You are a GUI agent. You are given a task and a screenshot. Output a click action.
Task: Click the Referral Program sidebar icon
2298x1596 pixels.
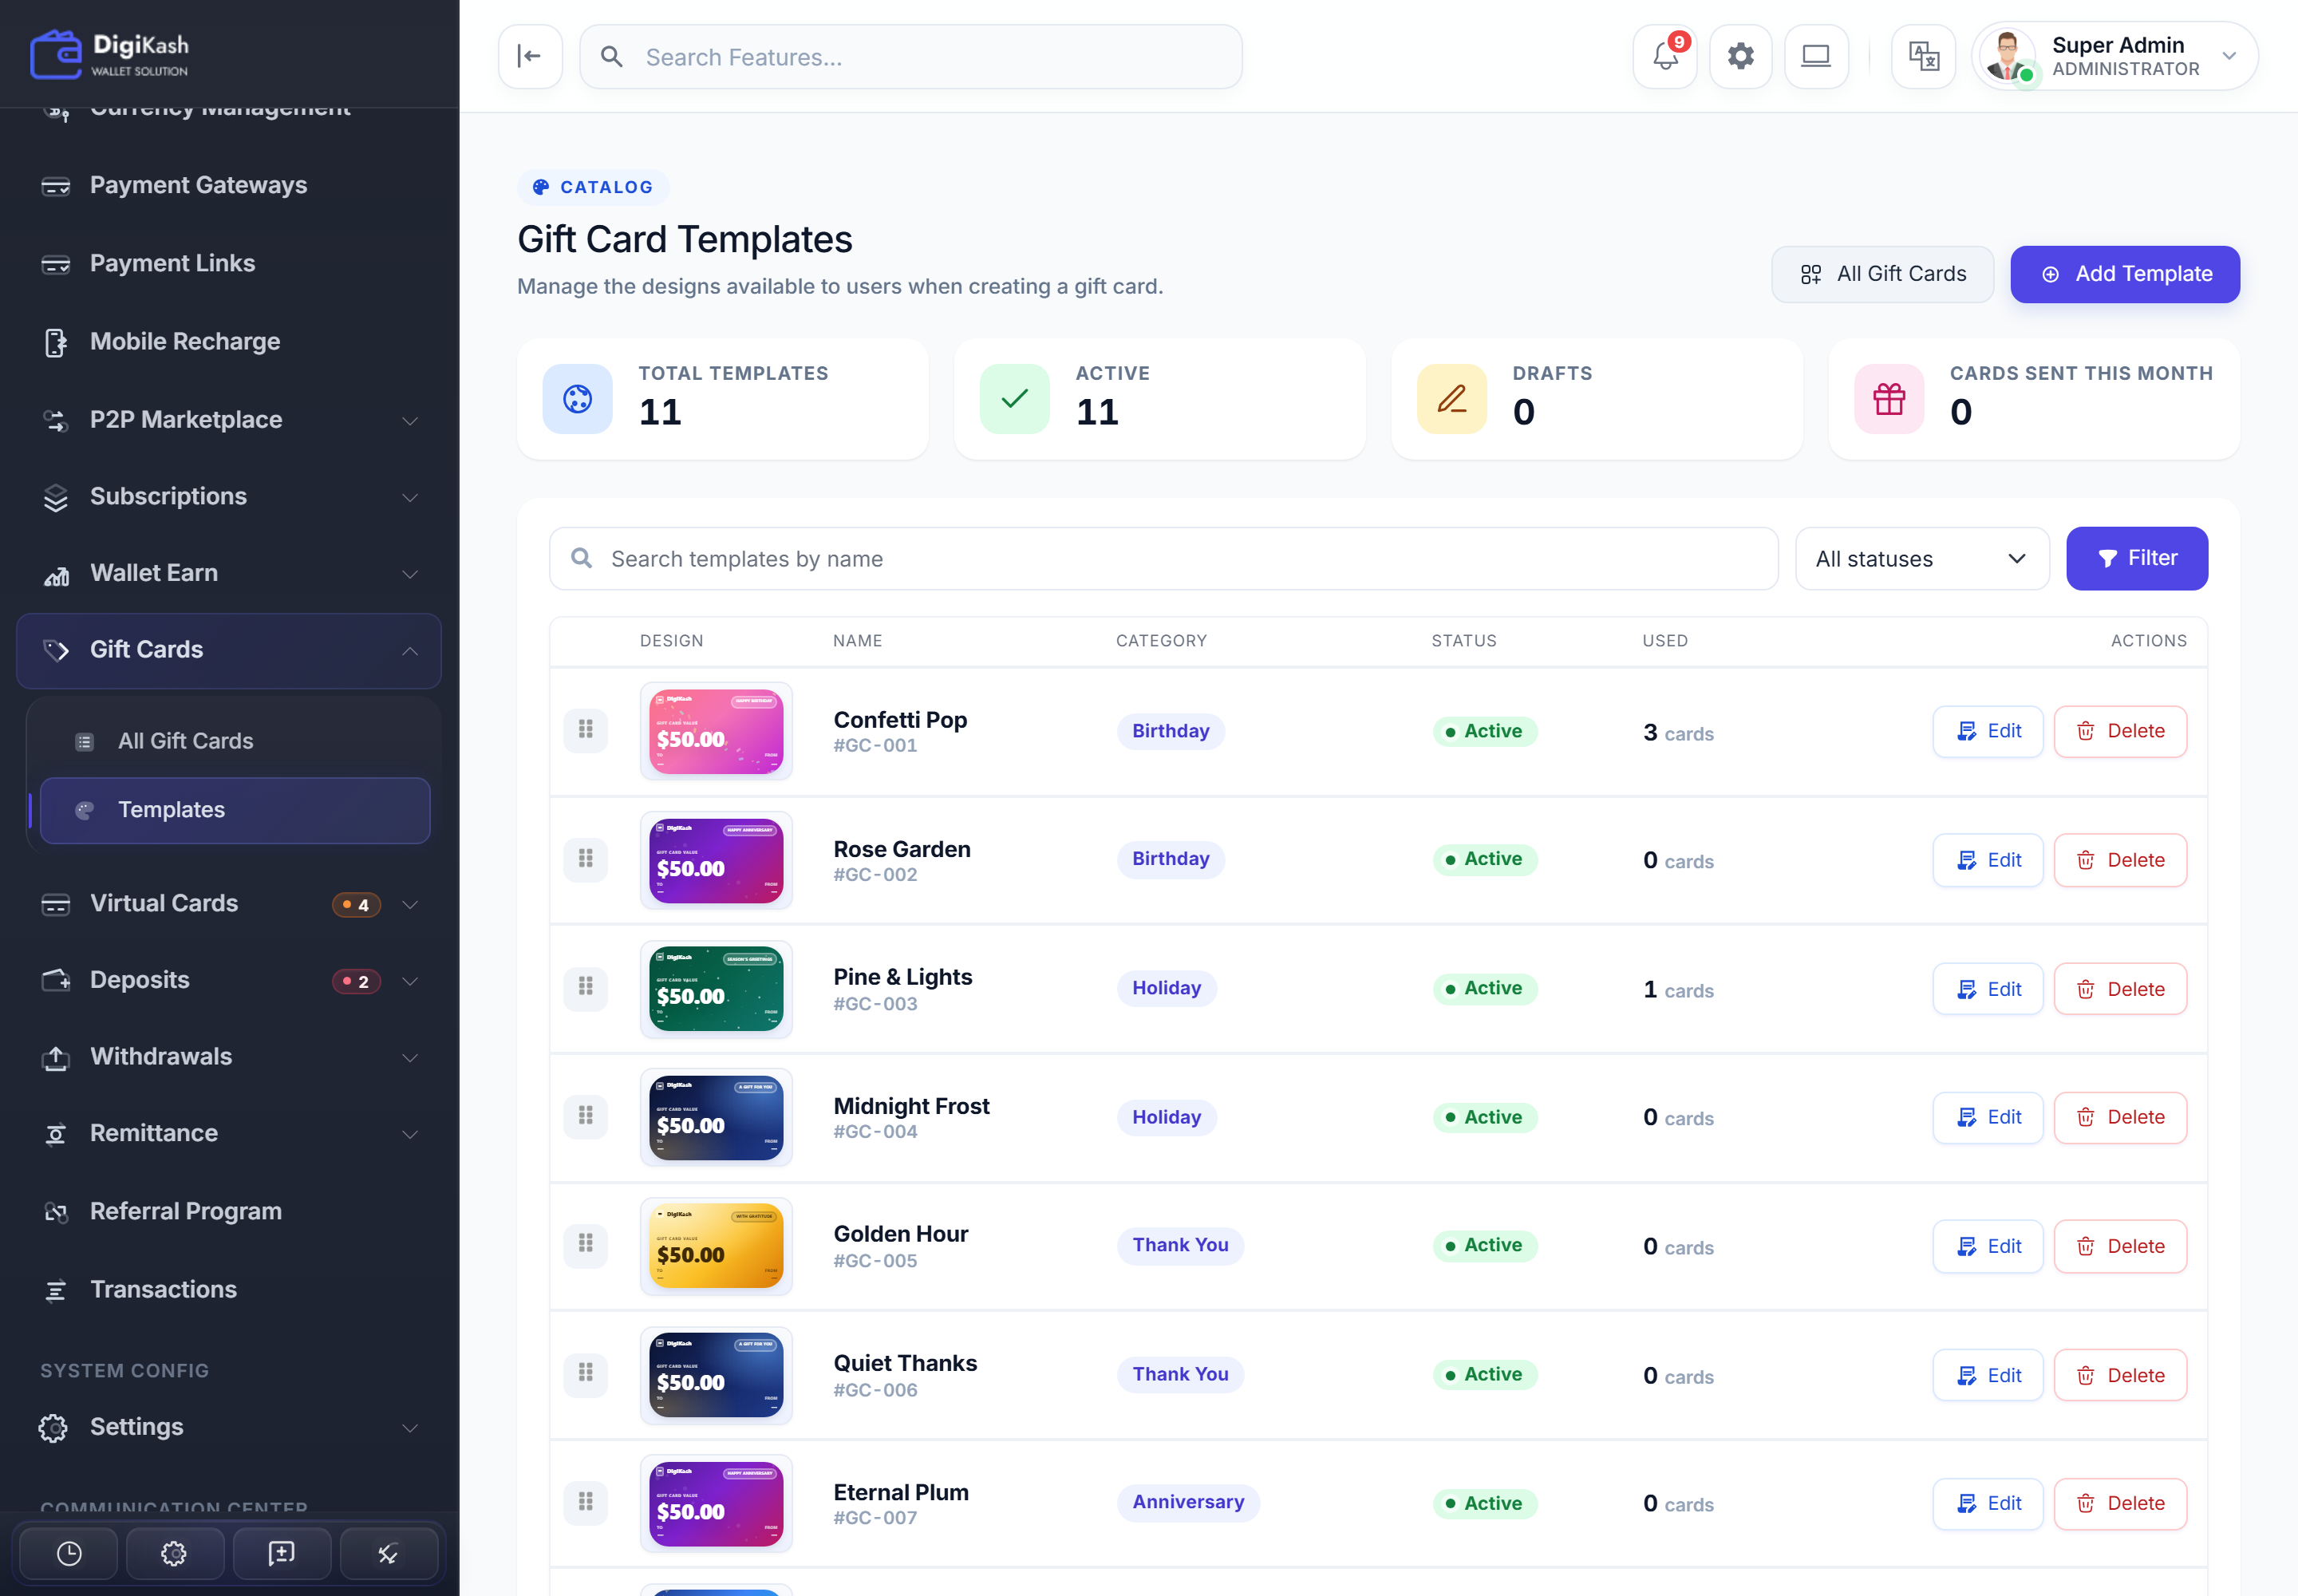point(56,1212)
